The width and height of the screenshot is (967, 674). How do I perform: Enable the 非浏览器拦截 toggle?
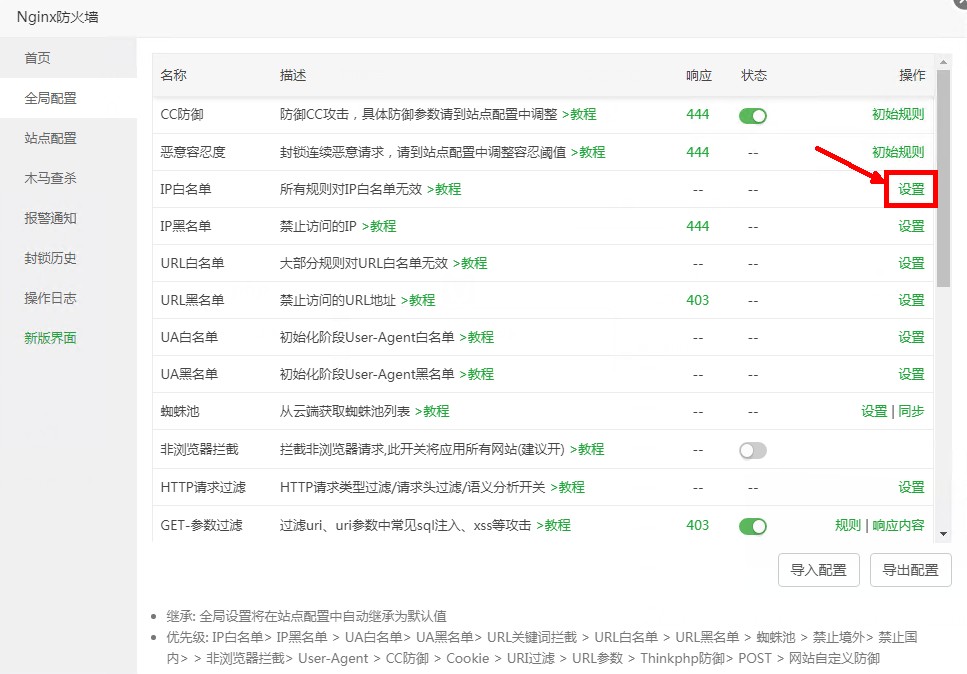coord(752,449)
